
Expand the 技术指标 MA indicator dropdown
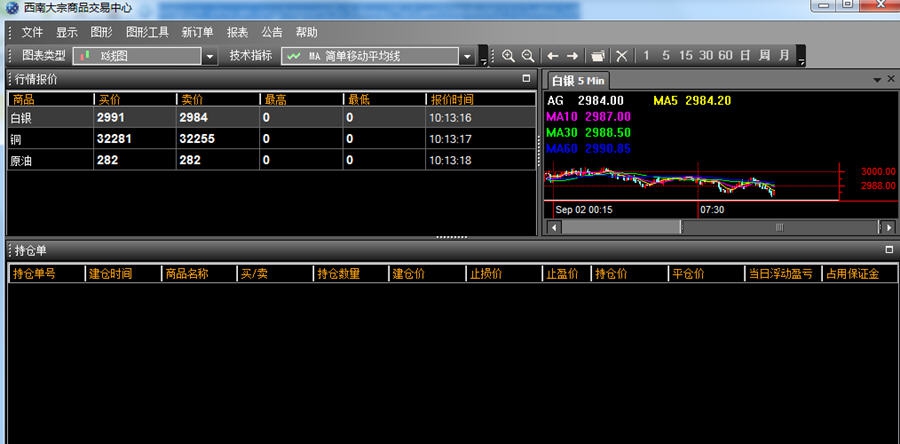point(467,56)
